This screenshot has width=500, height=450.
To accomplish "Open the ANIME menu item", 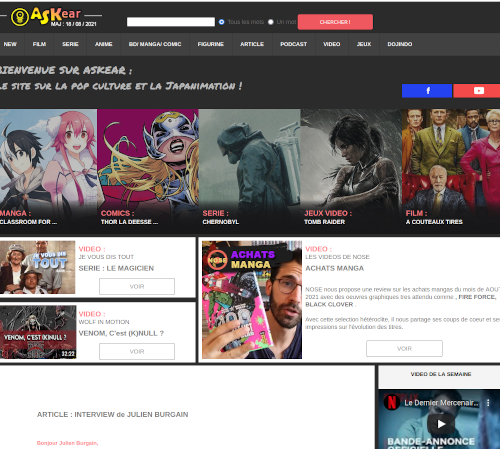I will 104,44.
